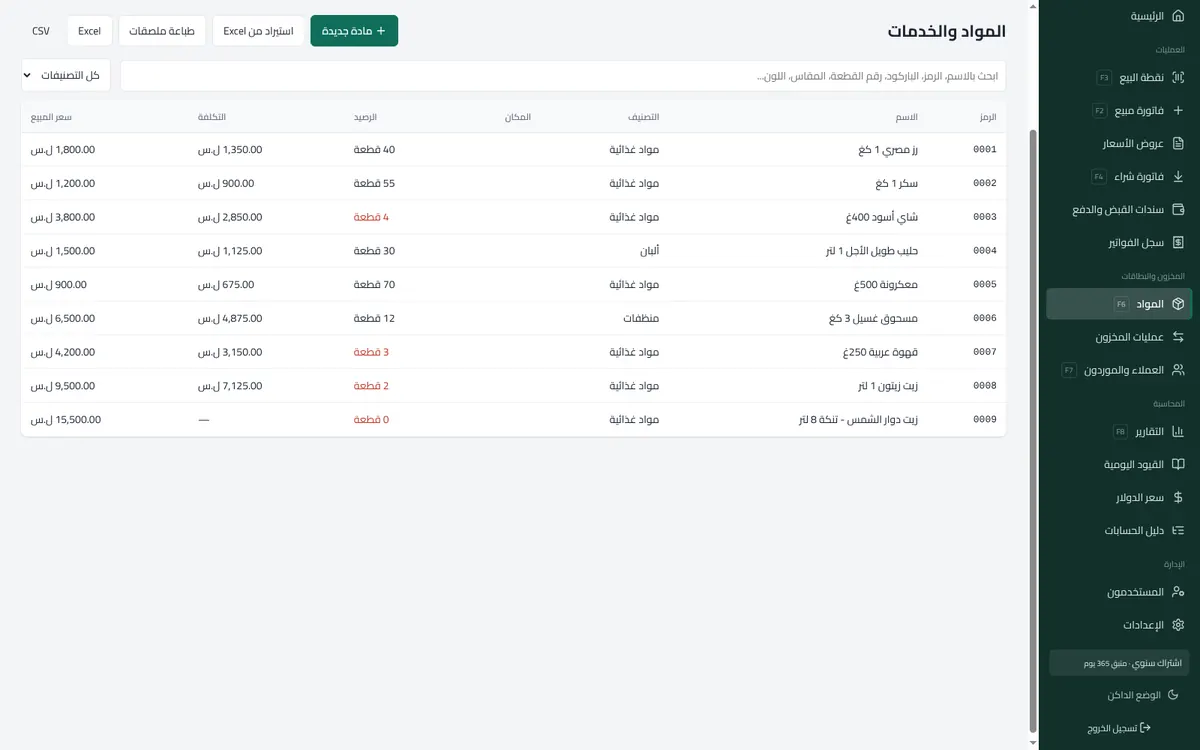Navigate to دليل الحسابات
The width and height of the screenshot is (1200, 750).
click(x=1119, y=530)
